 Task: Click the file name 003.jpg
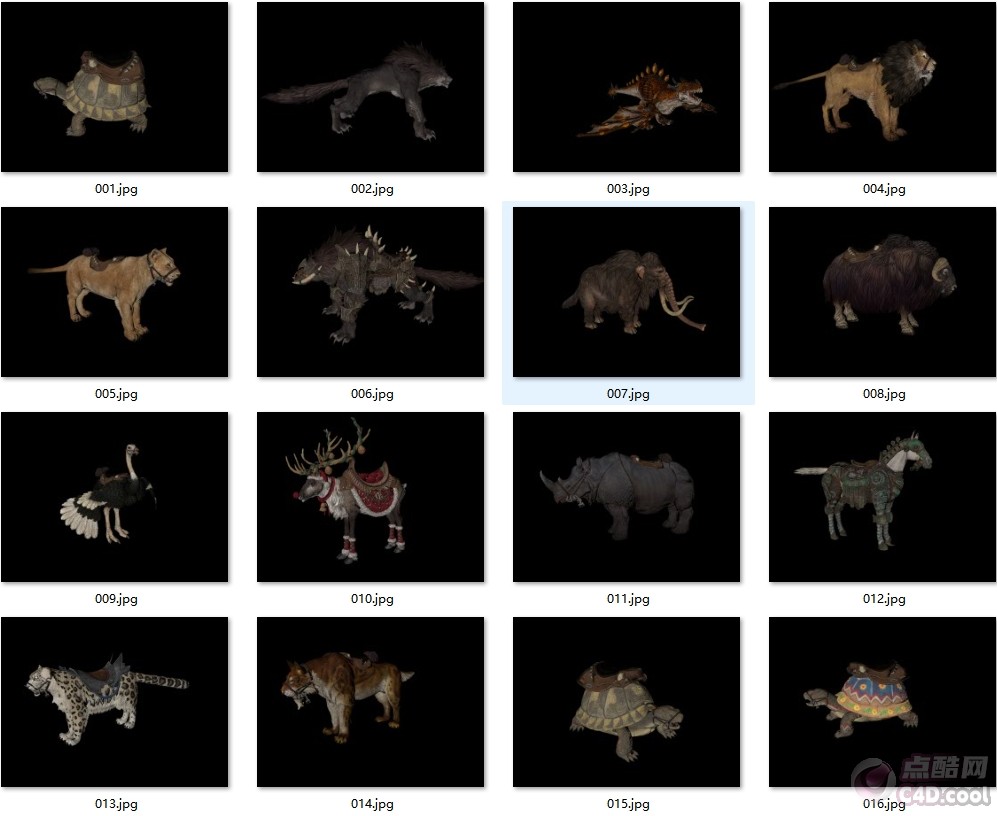[x=628, y=189]
